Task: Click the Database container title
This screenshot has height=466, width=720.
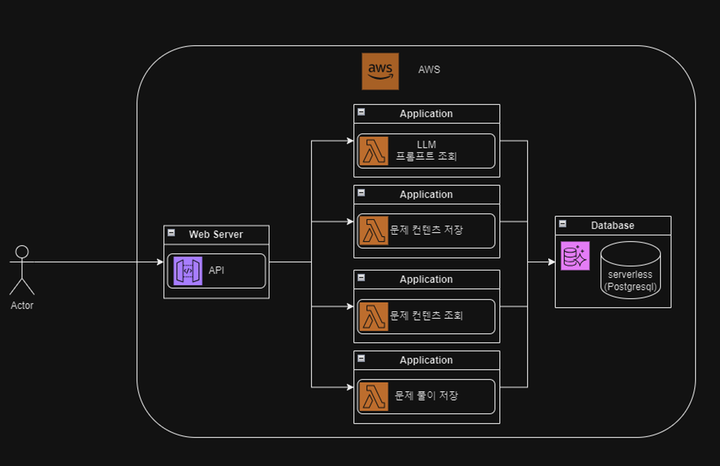Action: 610,225
